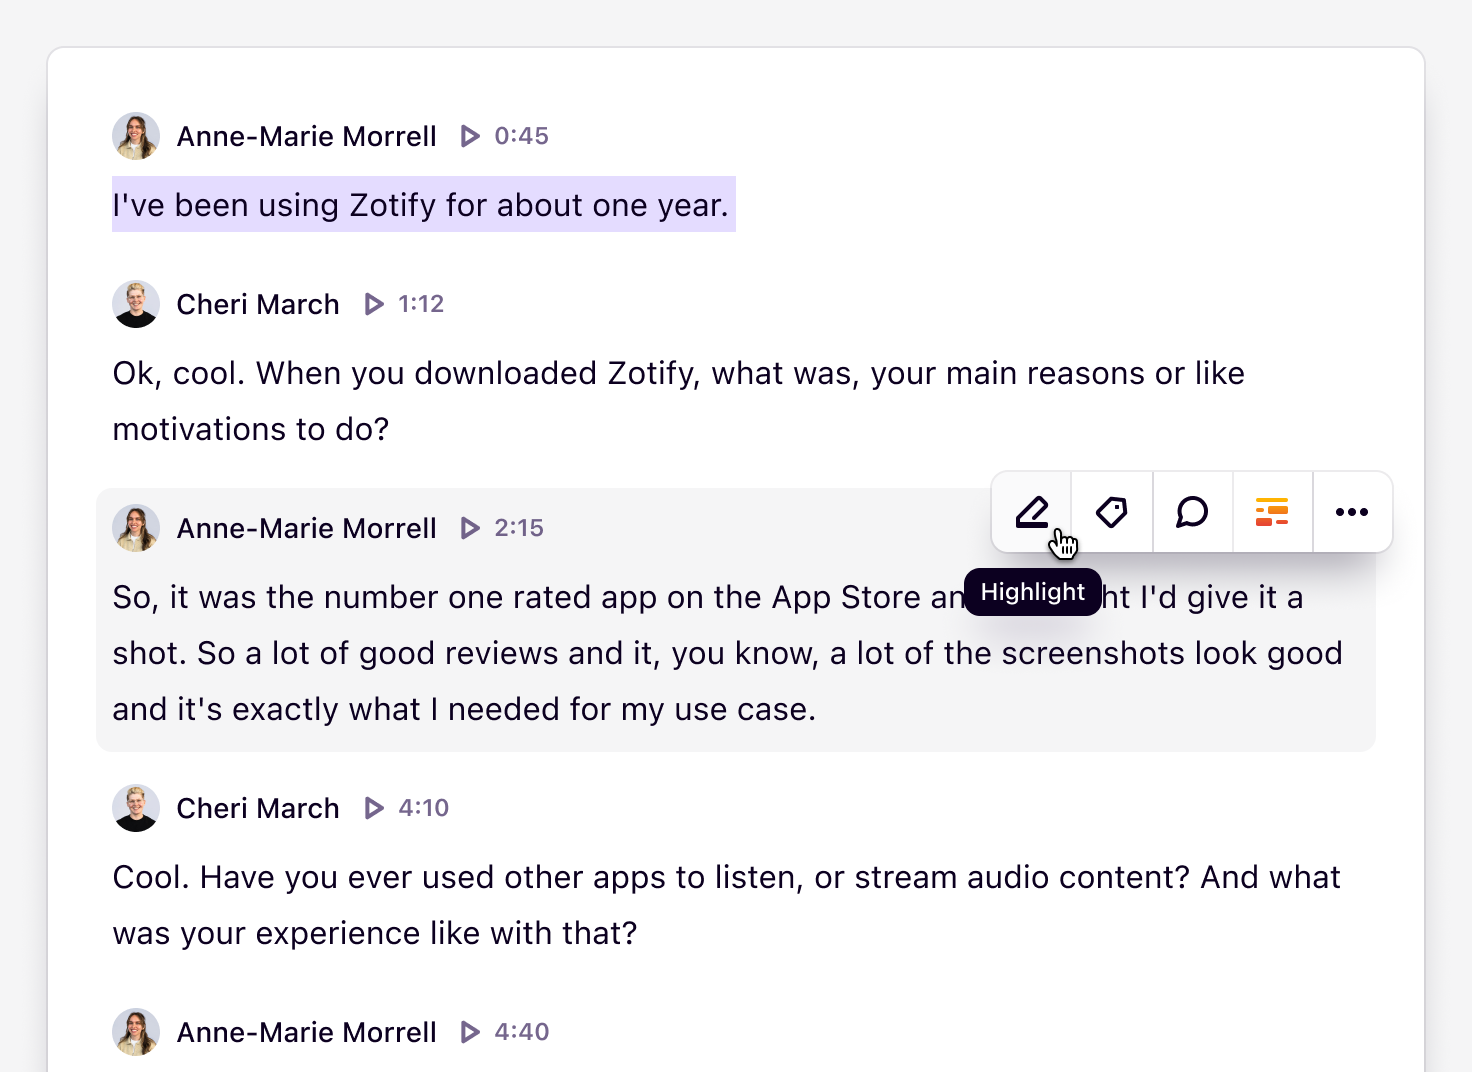Viewport: 1472px width, 1072px height.
Task: Select the Highlight pen tool
Action: pos(1032,512)
